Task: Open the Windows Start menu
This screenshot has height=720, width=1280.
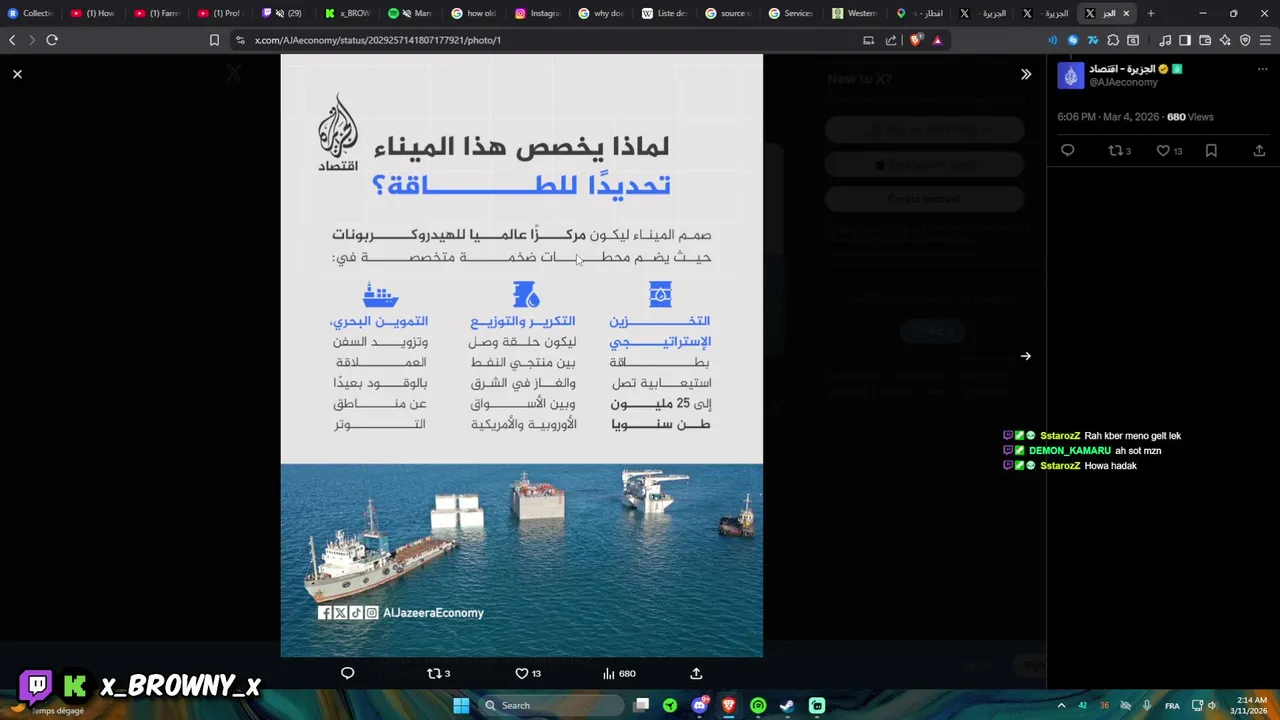Action: [x=461, y=705]
